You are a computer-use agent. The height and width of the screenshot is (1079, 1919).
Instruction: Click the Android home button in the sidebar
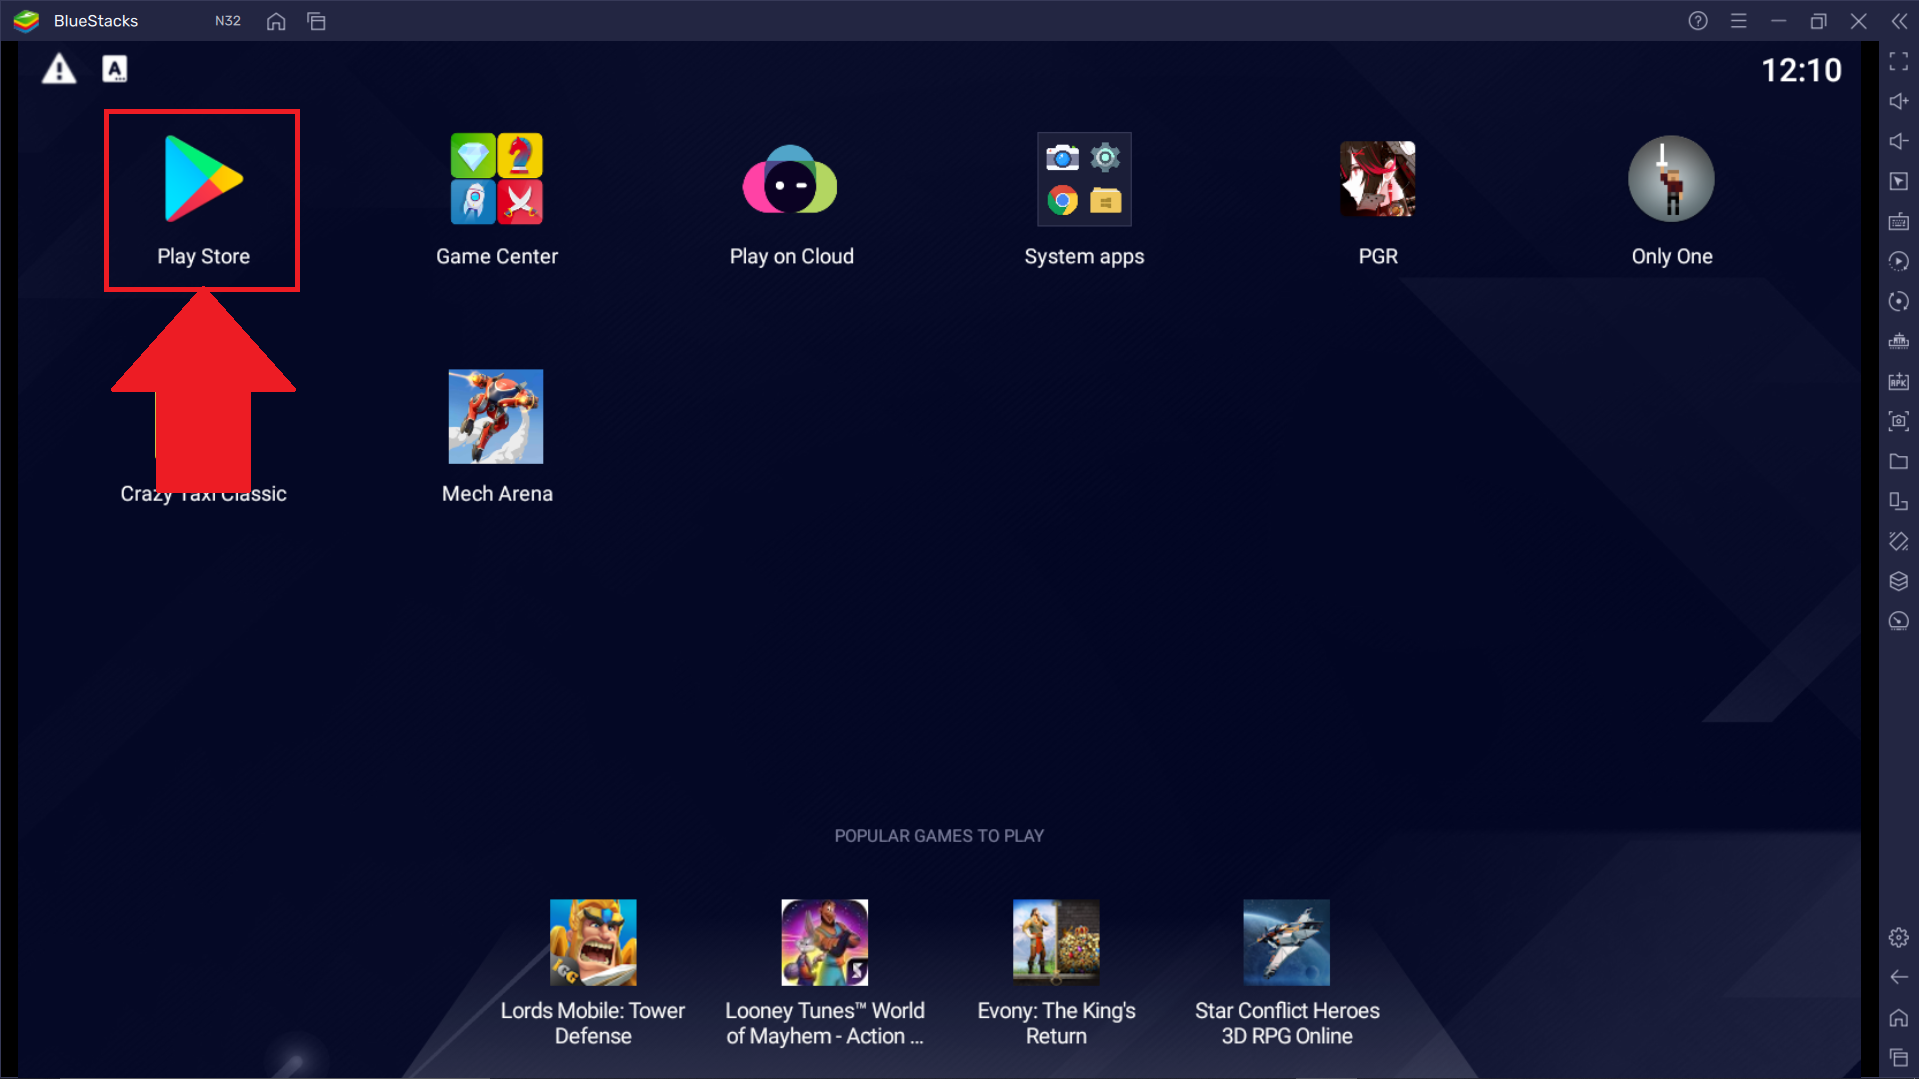click(1899, 1018)
